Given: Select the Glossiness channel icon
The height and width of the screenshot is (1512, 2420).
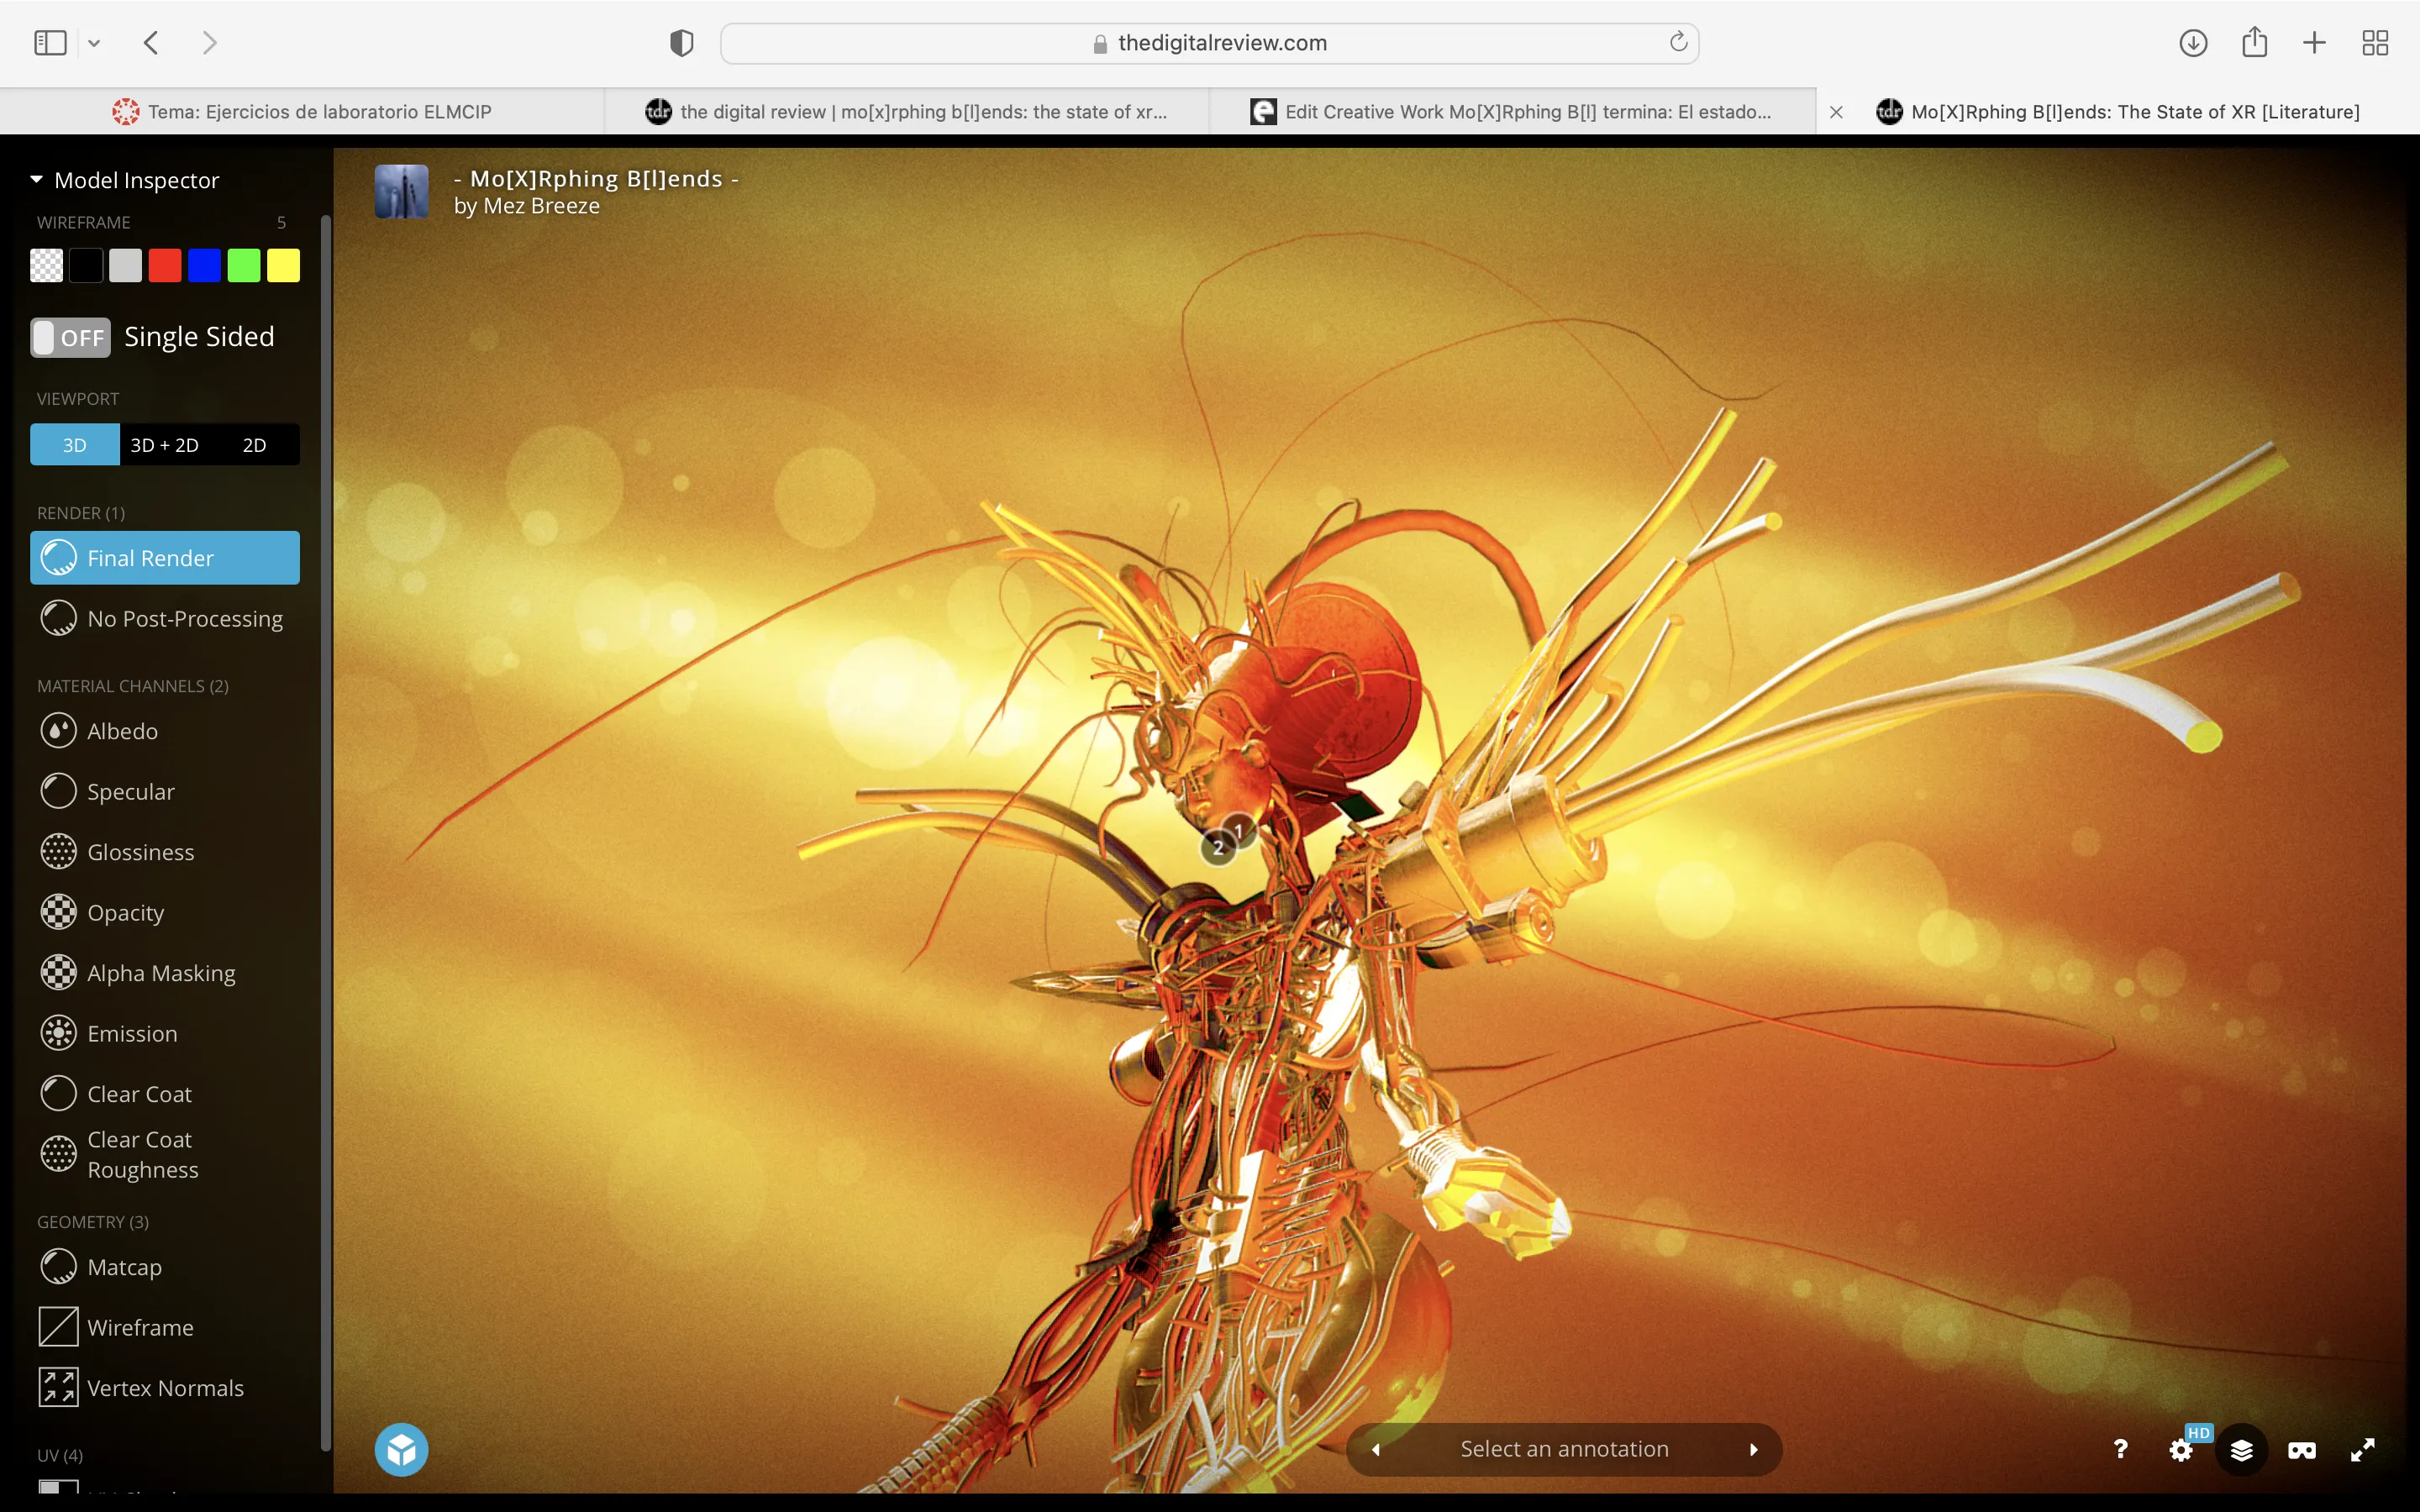Looking at the screenshot, I should coord(58,852).
